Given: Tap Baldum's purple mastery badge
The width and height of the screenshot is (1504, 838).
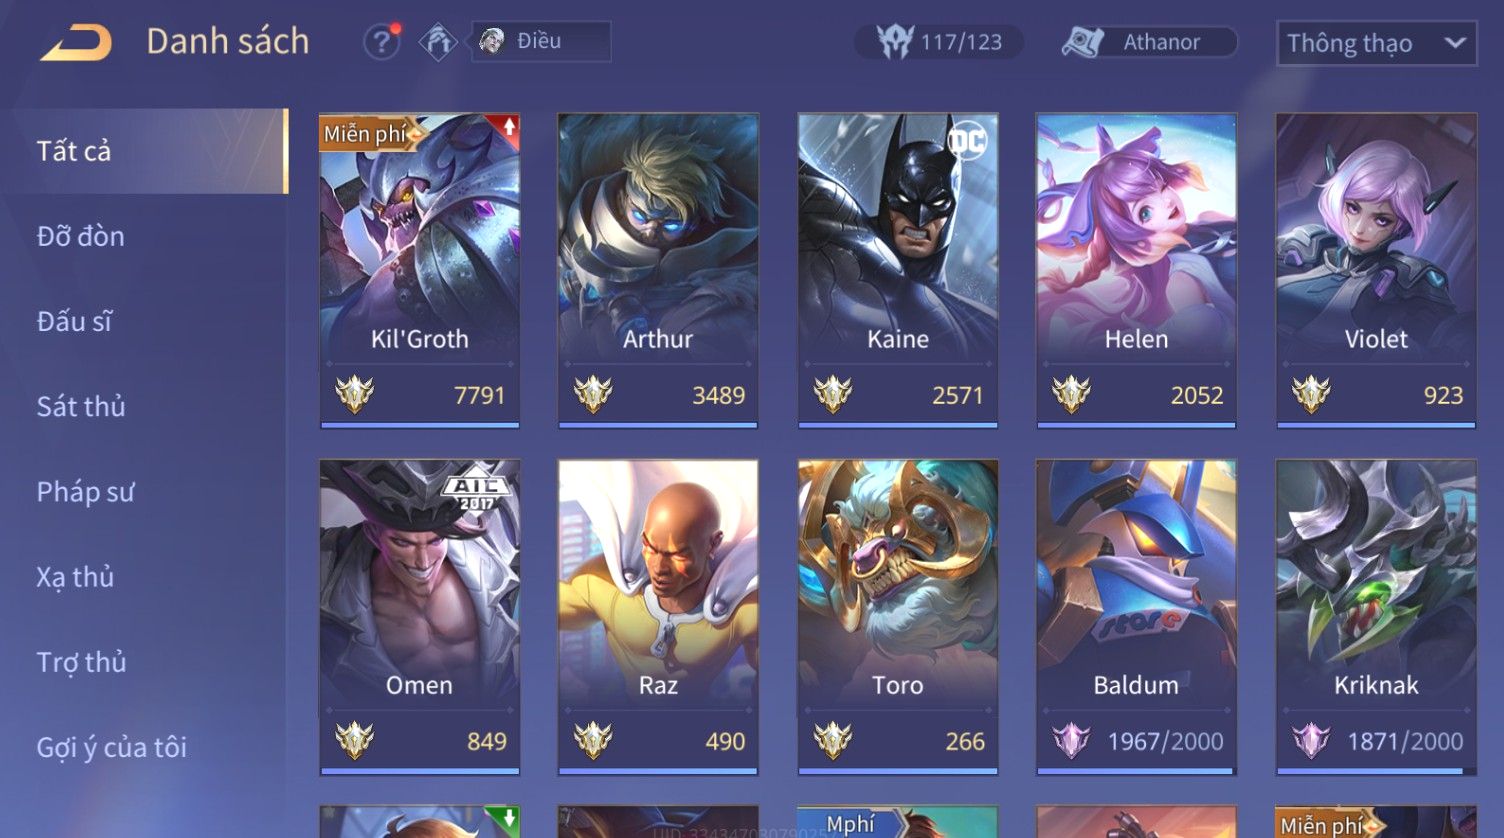Looking at the screenshot, I should (x=1071, y=741).
